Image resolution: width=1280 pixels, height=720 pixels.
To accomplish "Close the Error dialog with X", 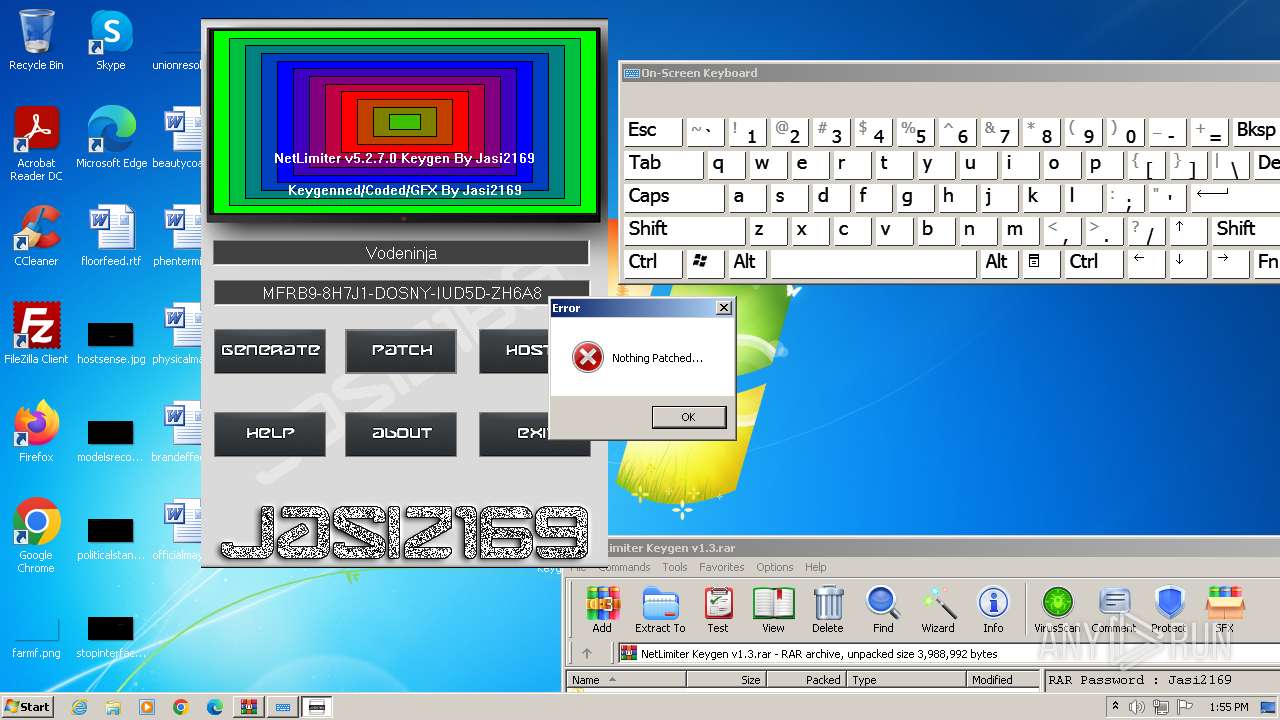I will pyautogui.click(x=724, y=308).
